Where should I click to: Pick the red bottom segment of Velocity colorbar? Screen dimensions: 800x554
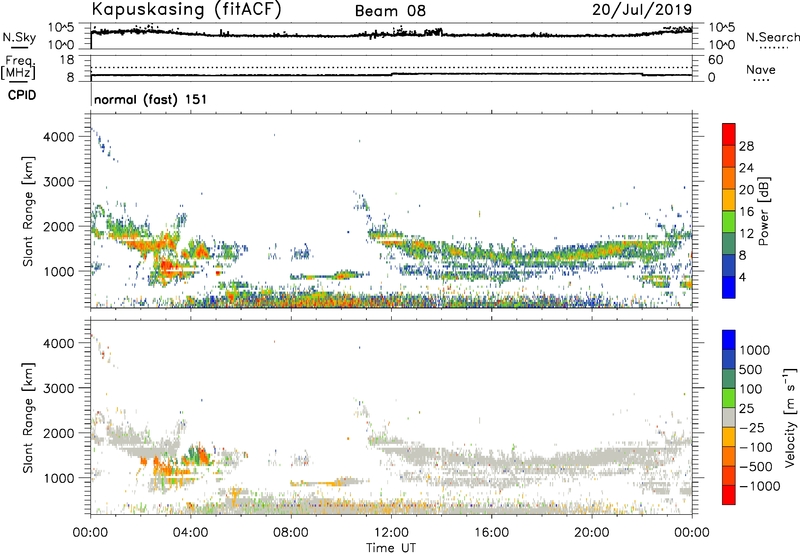pyautogui.click(x=729, y=495)
